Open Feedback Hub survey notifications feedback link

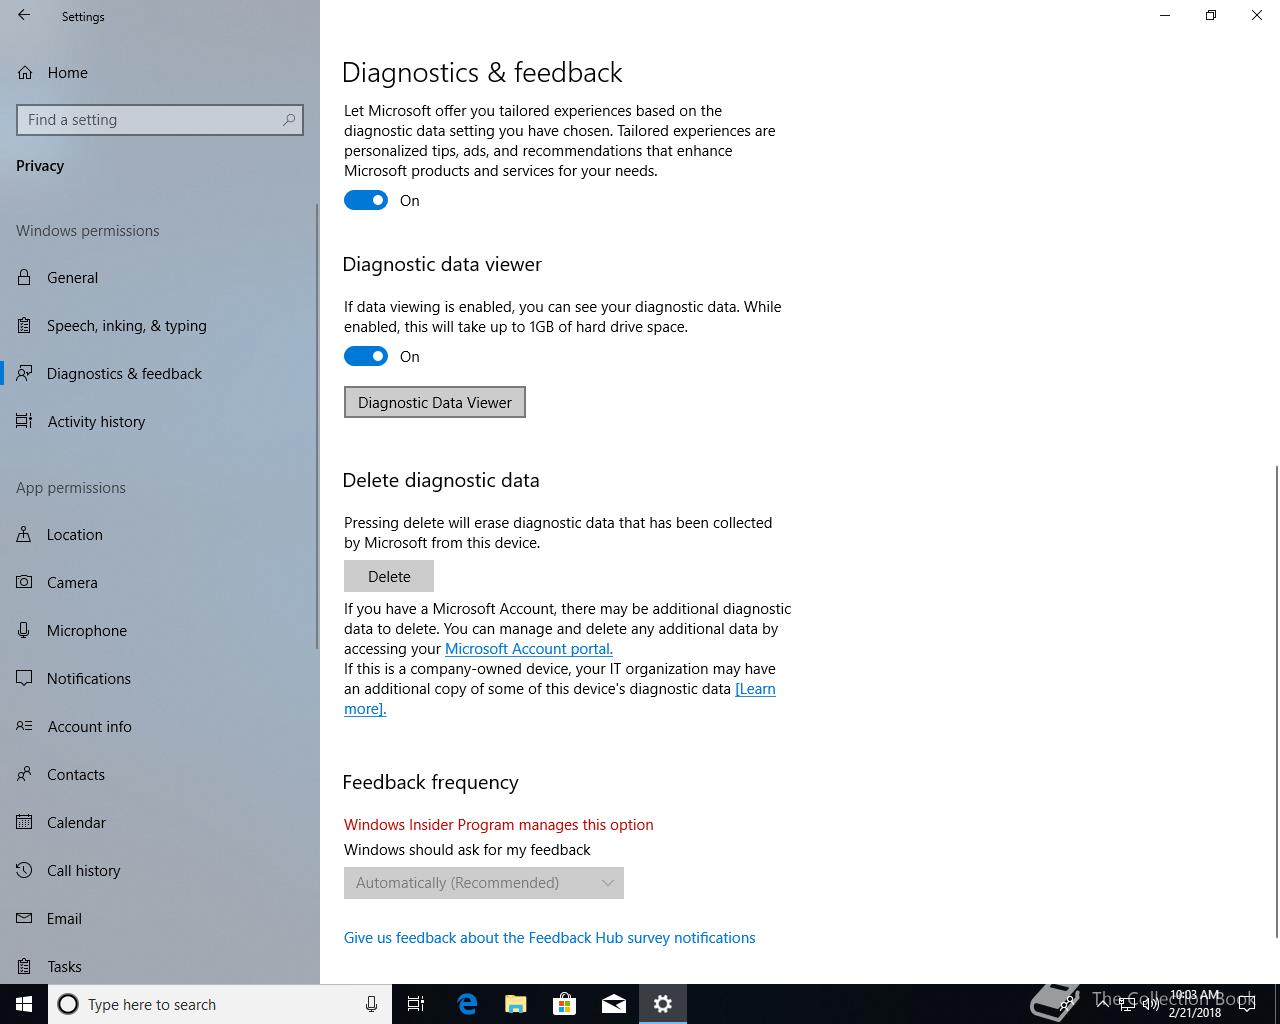(x=550, y=938)
